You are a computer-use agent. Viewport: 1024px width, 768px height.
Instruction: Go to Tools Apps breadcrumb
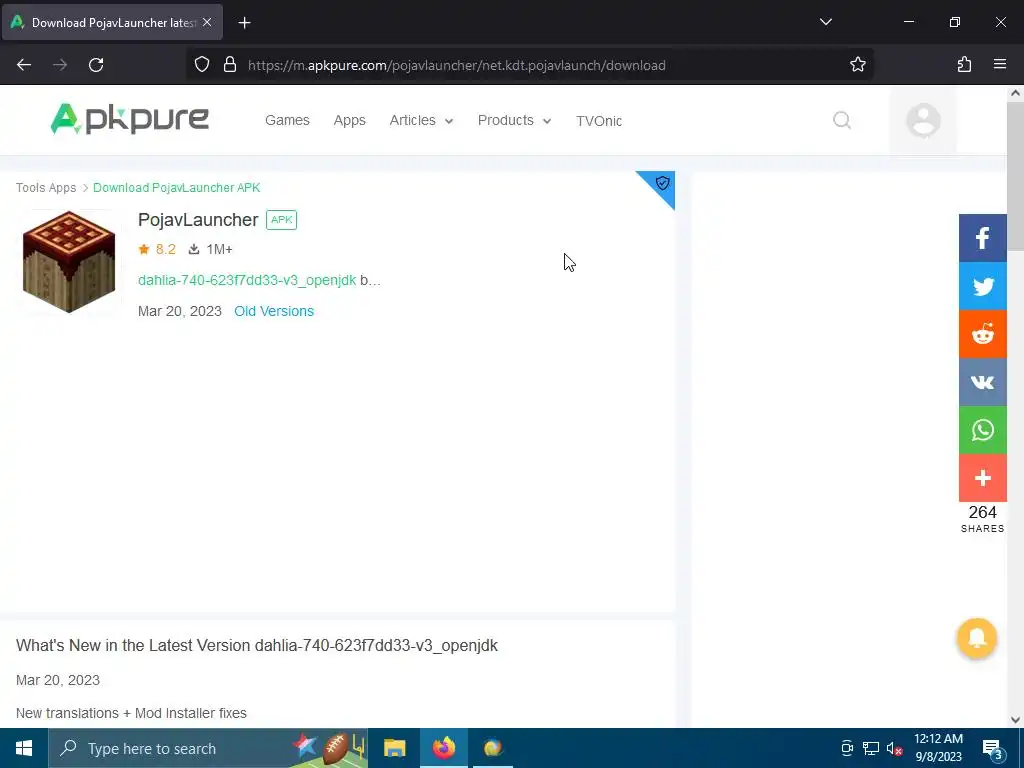point(46,188)
